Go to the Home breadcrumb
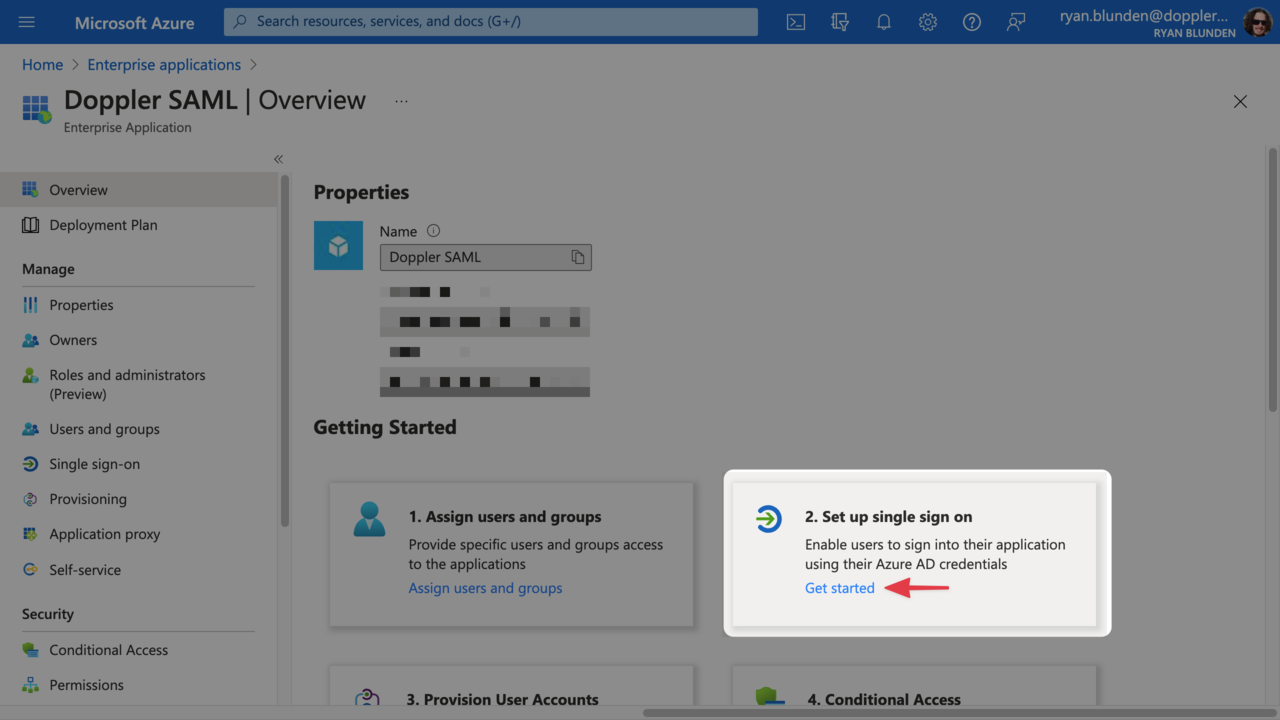Image resolution: width=1280 pixels, height=720 pixels. (x=42, y=65)
